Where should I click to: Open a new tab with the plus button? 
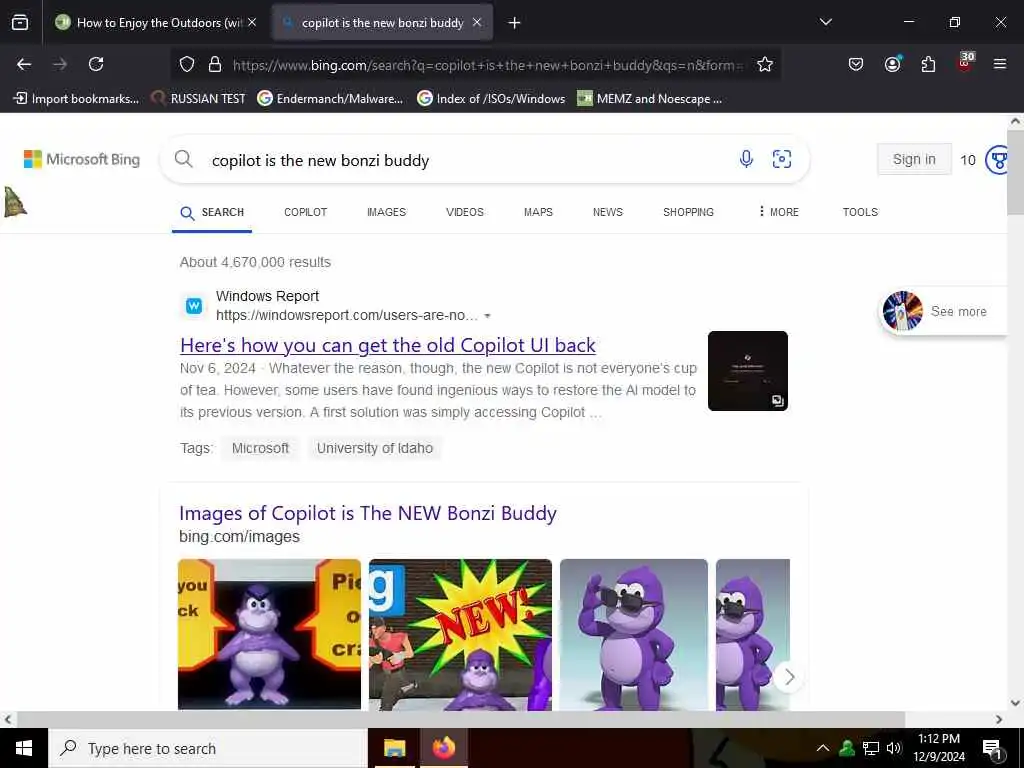(515, 23)
